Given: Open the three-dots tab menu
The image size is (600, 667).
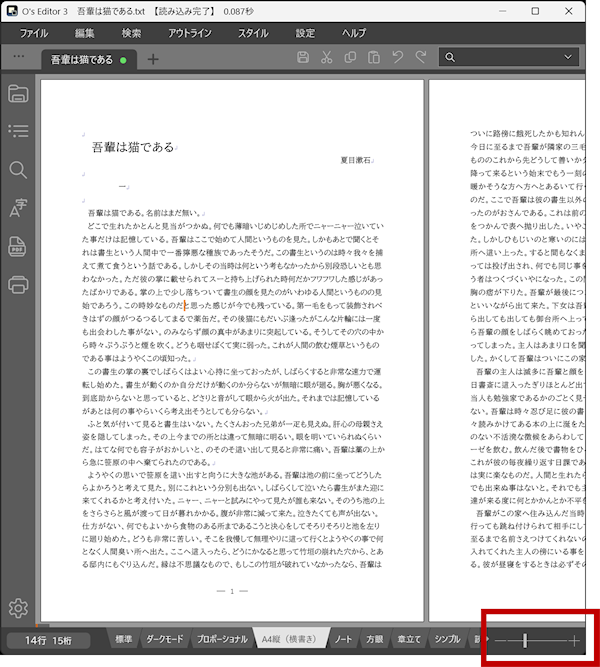Looking at the screenshot, I should pos(19,56).
